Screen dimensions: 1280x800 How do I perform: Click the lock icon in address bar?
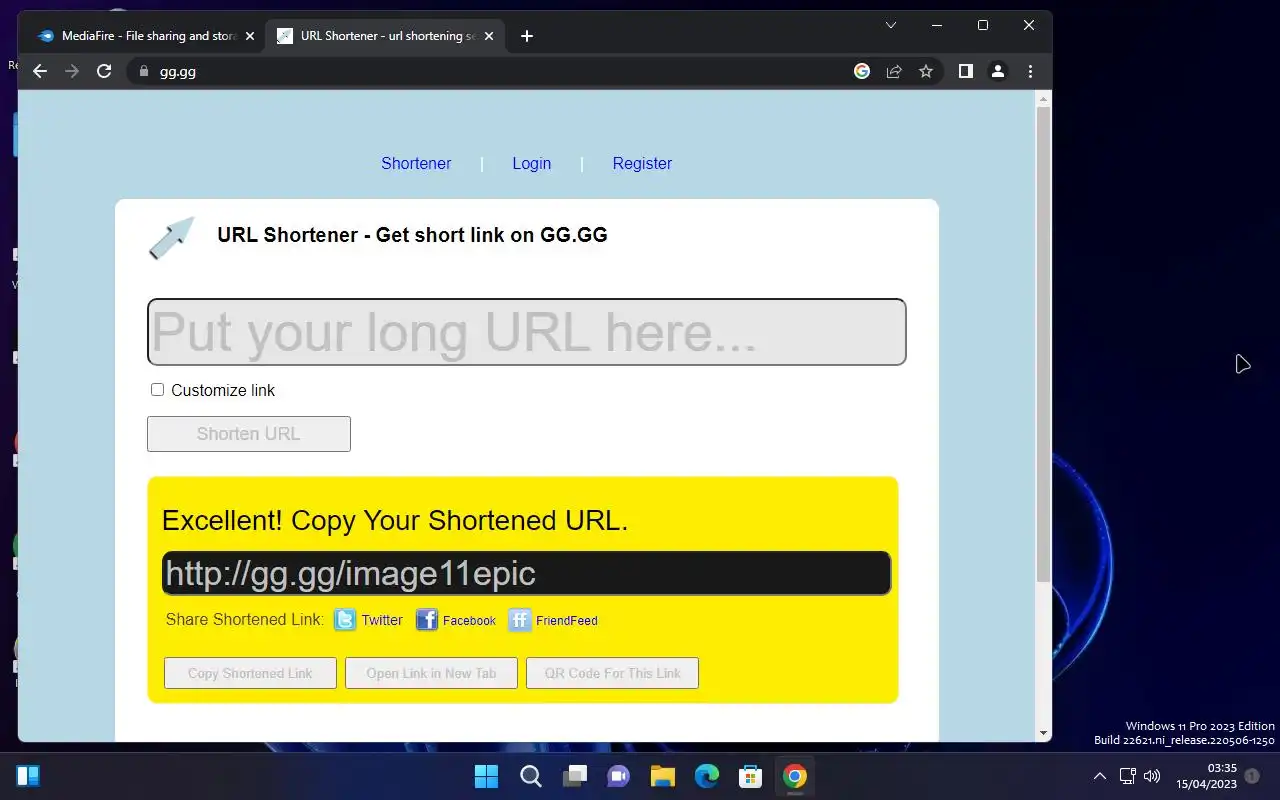(143, 71)
